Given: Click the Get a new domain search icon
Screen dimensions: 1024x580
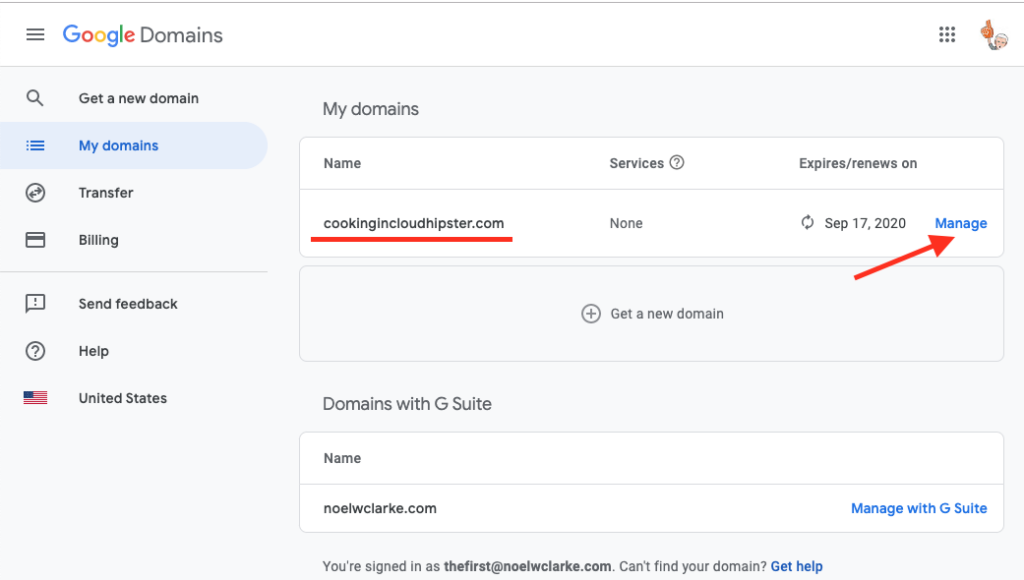Looking at the screenshot, I should tap(35, 98).
